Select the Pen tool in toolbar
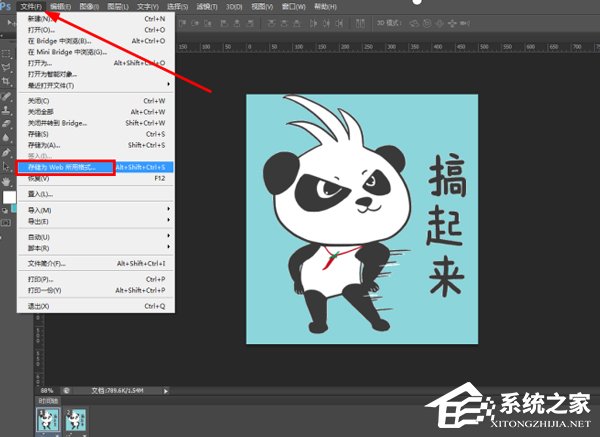This screenshot has width=600, height=437. point(6,152)
